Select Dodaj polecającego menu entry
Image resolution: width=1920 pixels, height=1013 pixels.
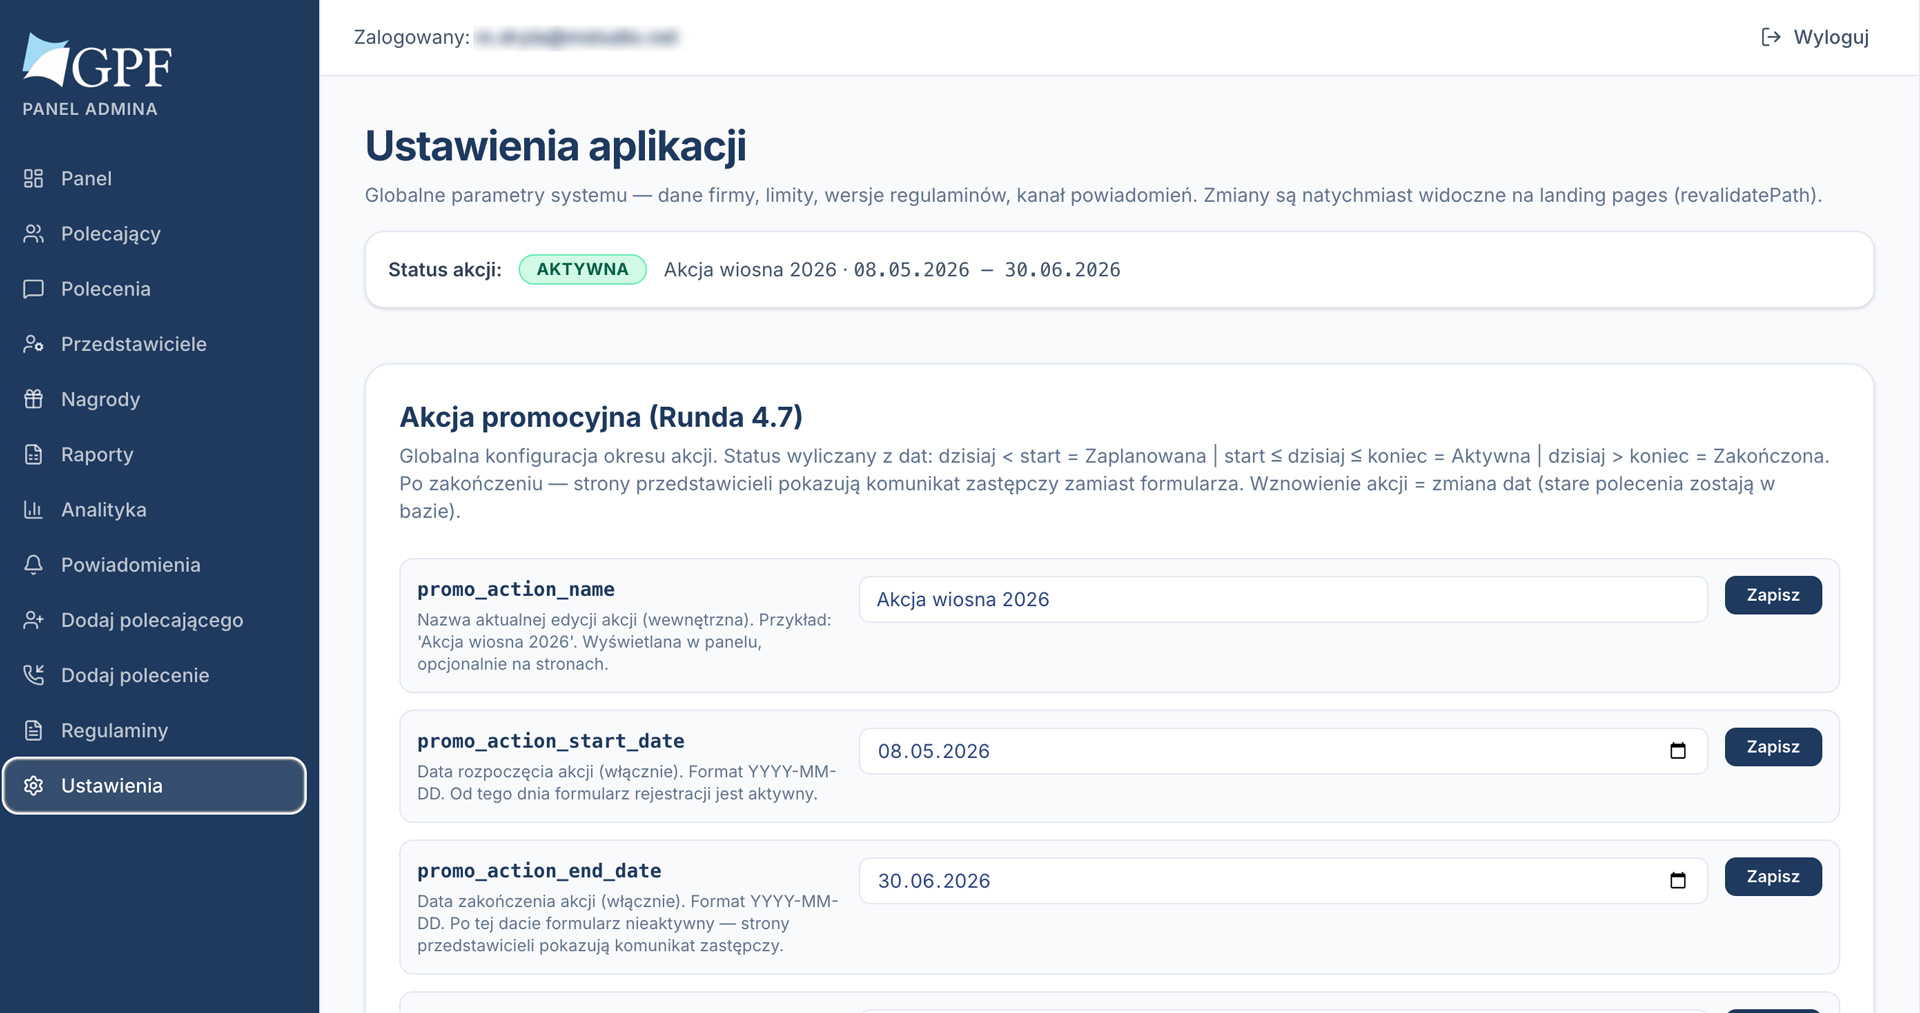coord(154,620)
